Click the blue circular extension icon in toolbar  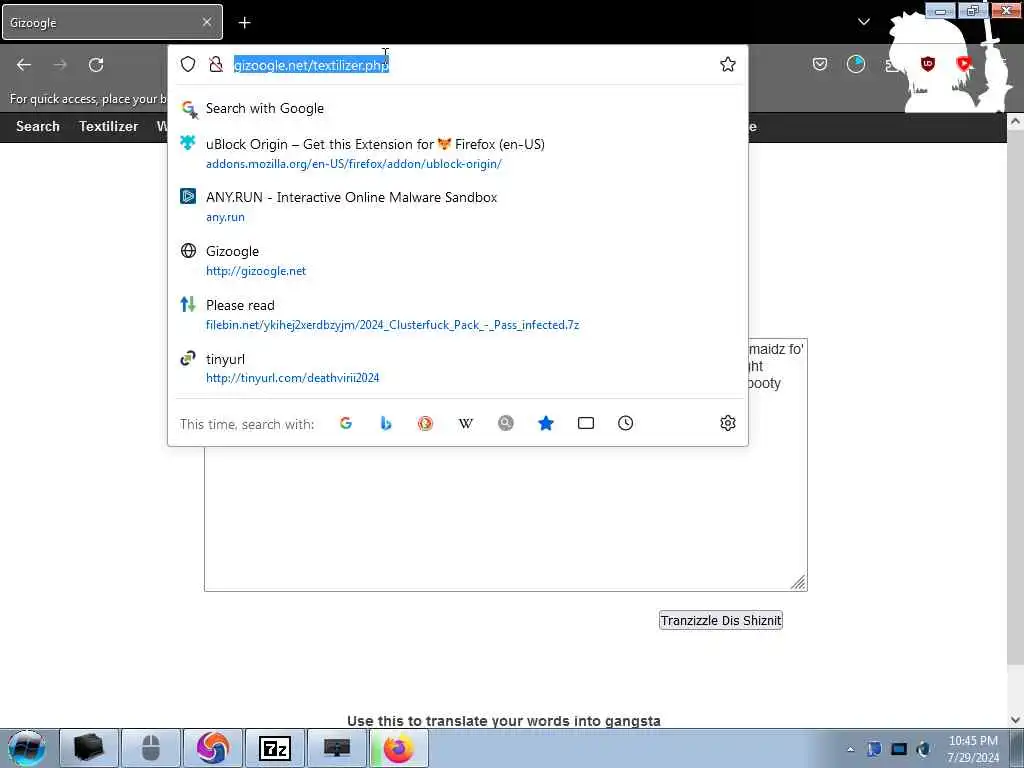click(x=856, y=64)
